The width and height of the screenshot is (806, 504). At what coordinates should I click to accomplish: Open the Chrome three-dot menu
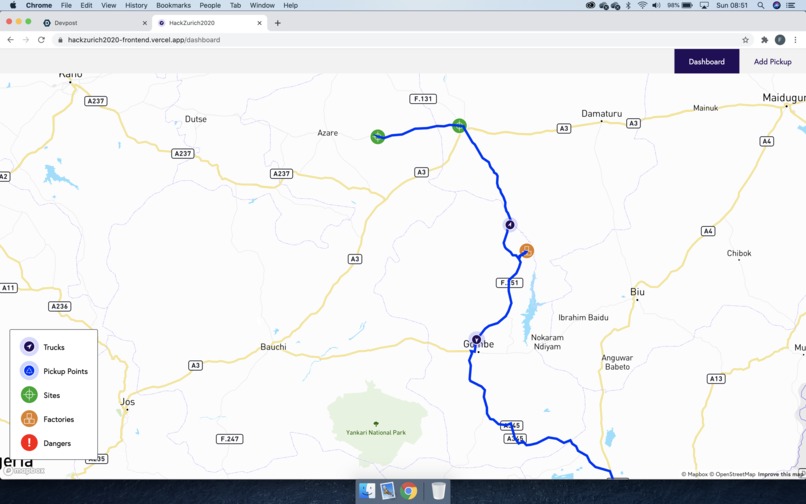pos(796,40)
